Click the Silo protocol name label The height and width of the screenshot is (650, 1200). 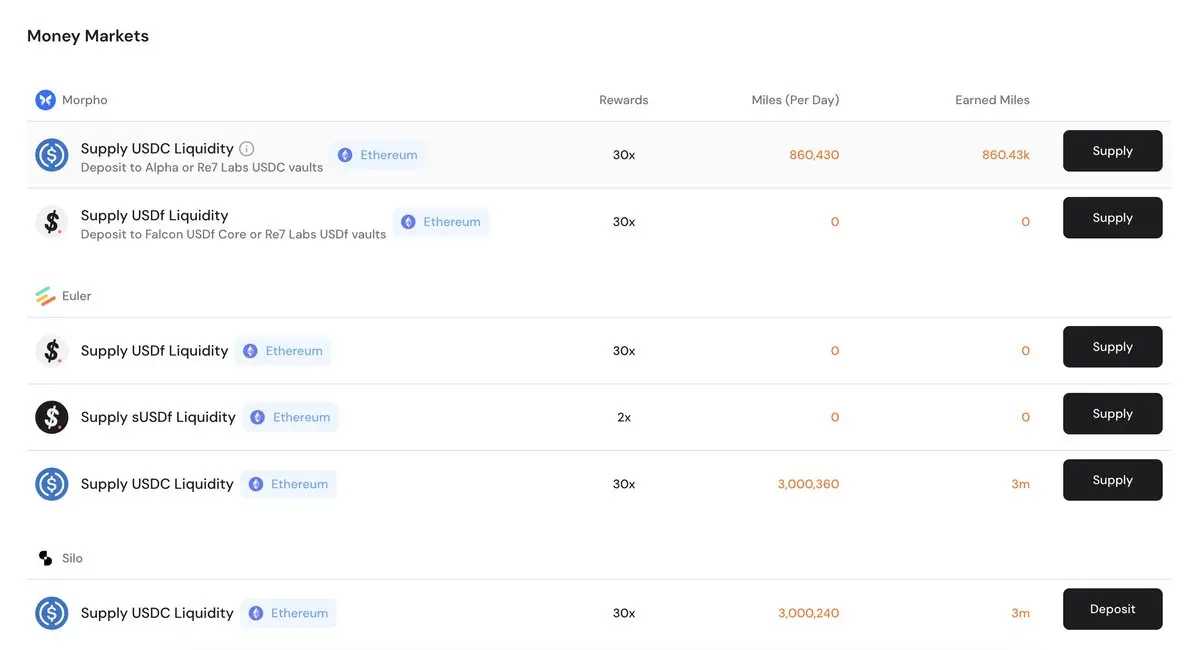click(x=72, y=558)
